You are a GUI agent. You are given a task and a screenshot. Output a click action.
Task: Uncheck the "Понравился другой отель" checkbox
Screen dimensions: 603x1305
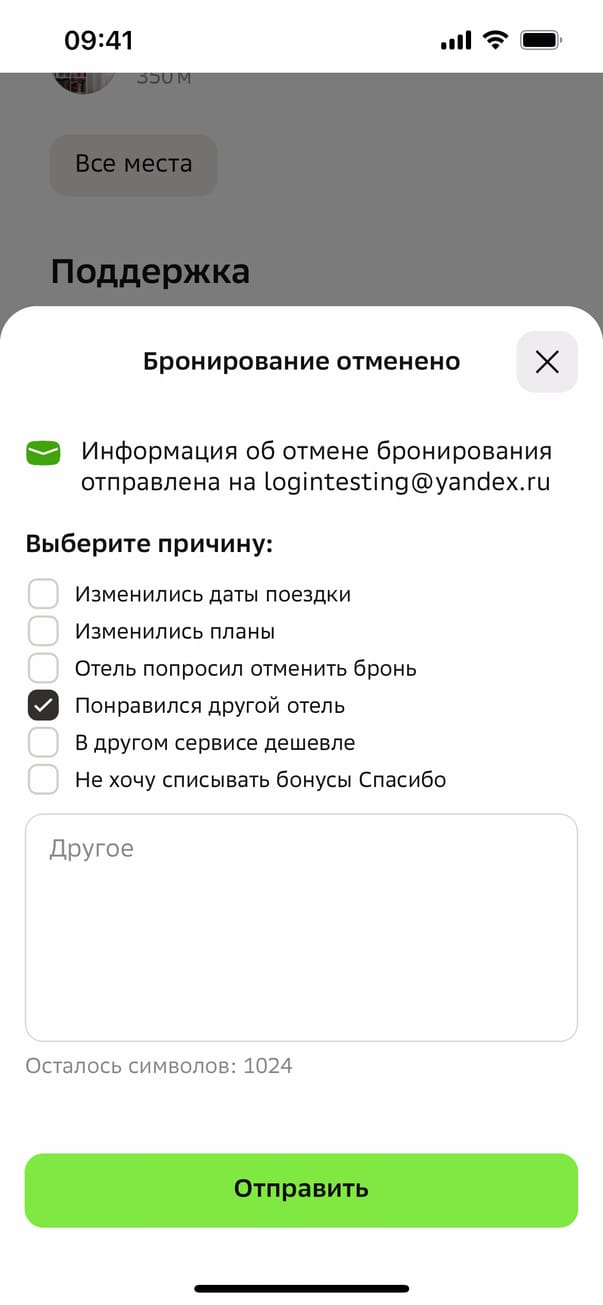pos(43,705)
